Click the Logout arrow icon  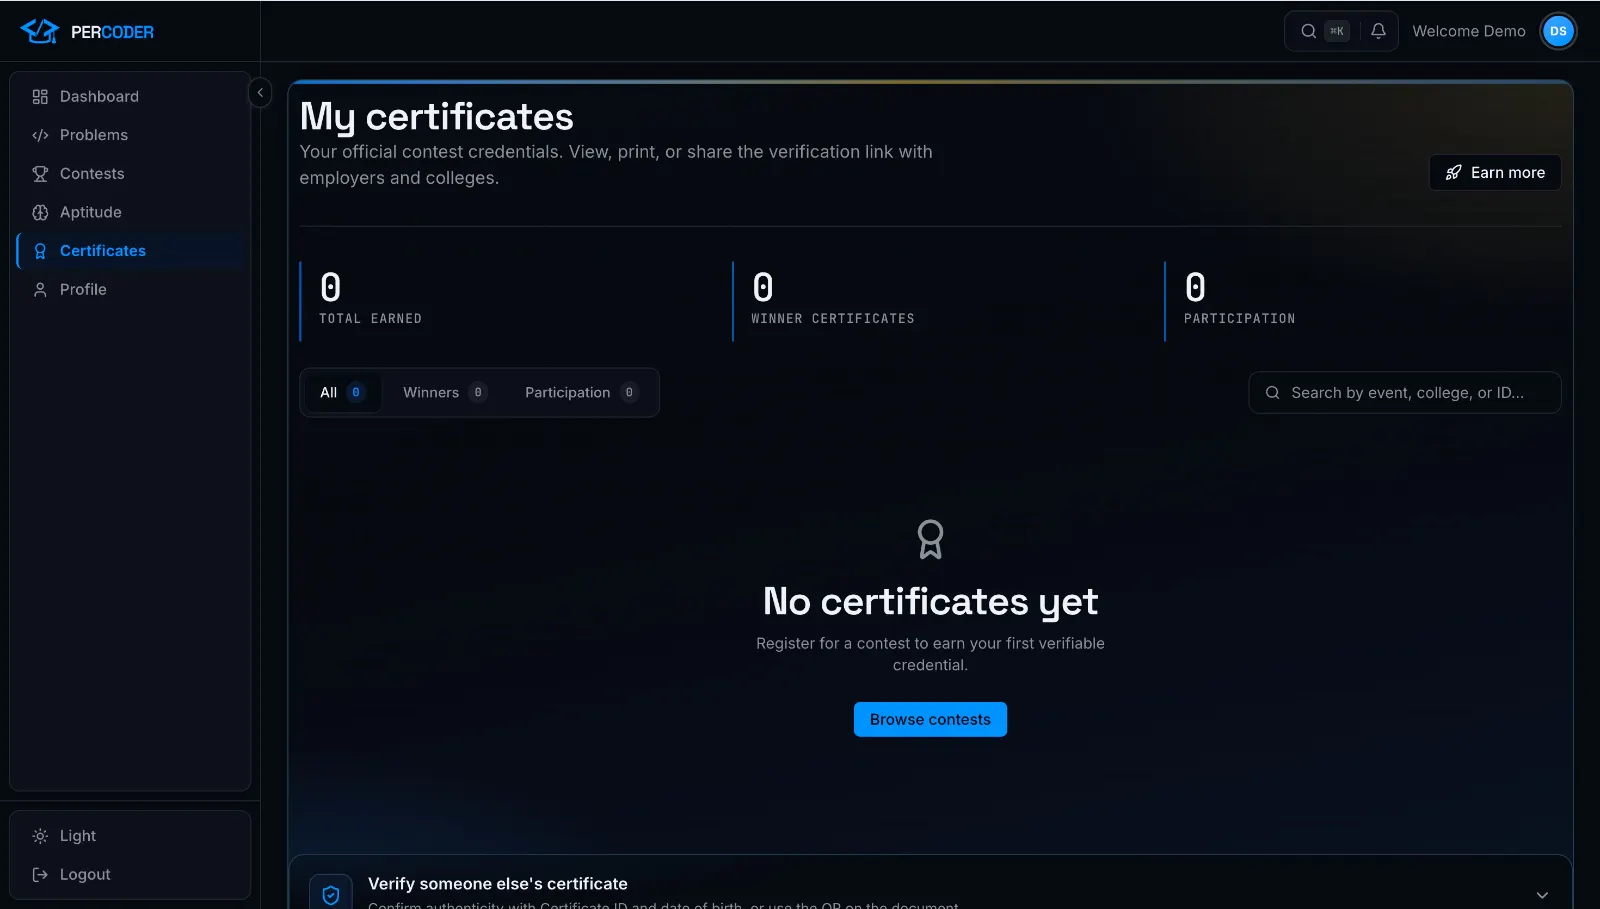tap(40, 875)
